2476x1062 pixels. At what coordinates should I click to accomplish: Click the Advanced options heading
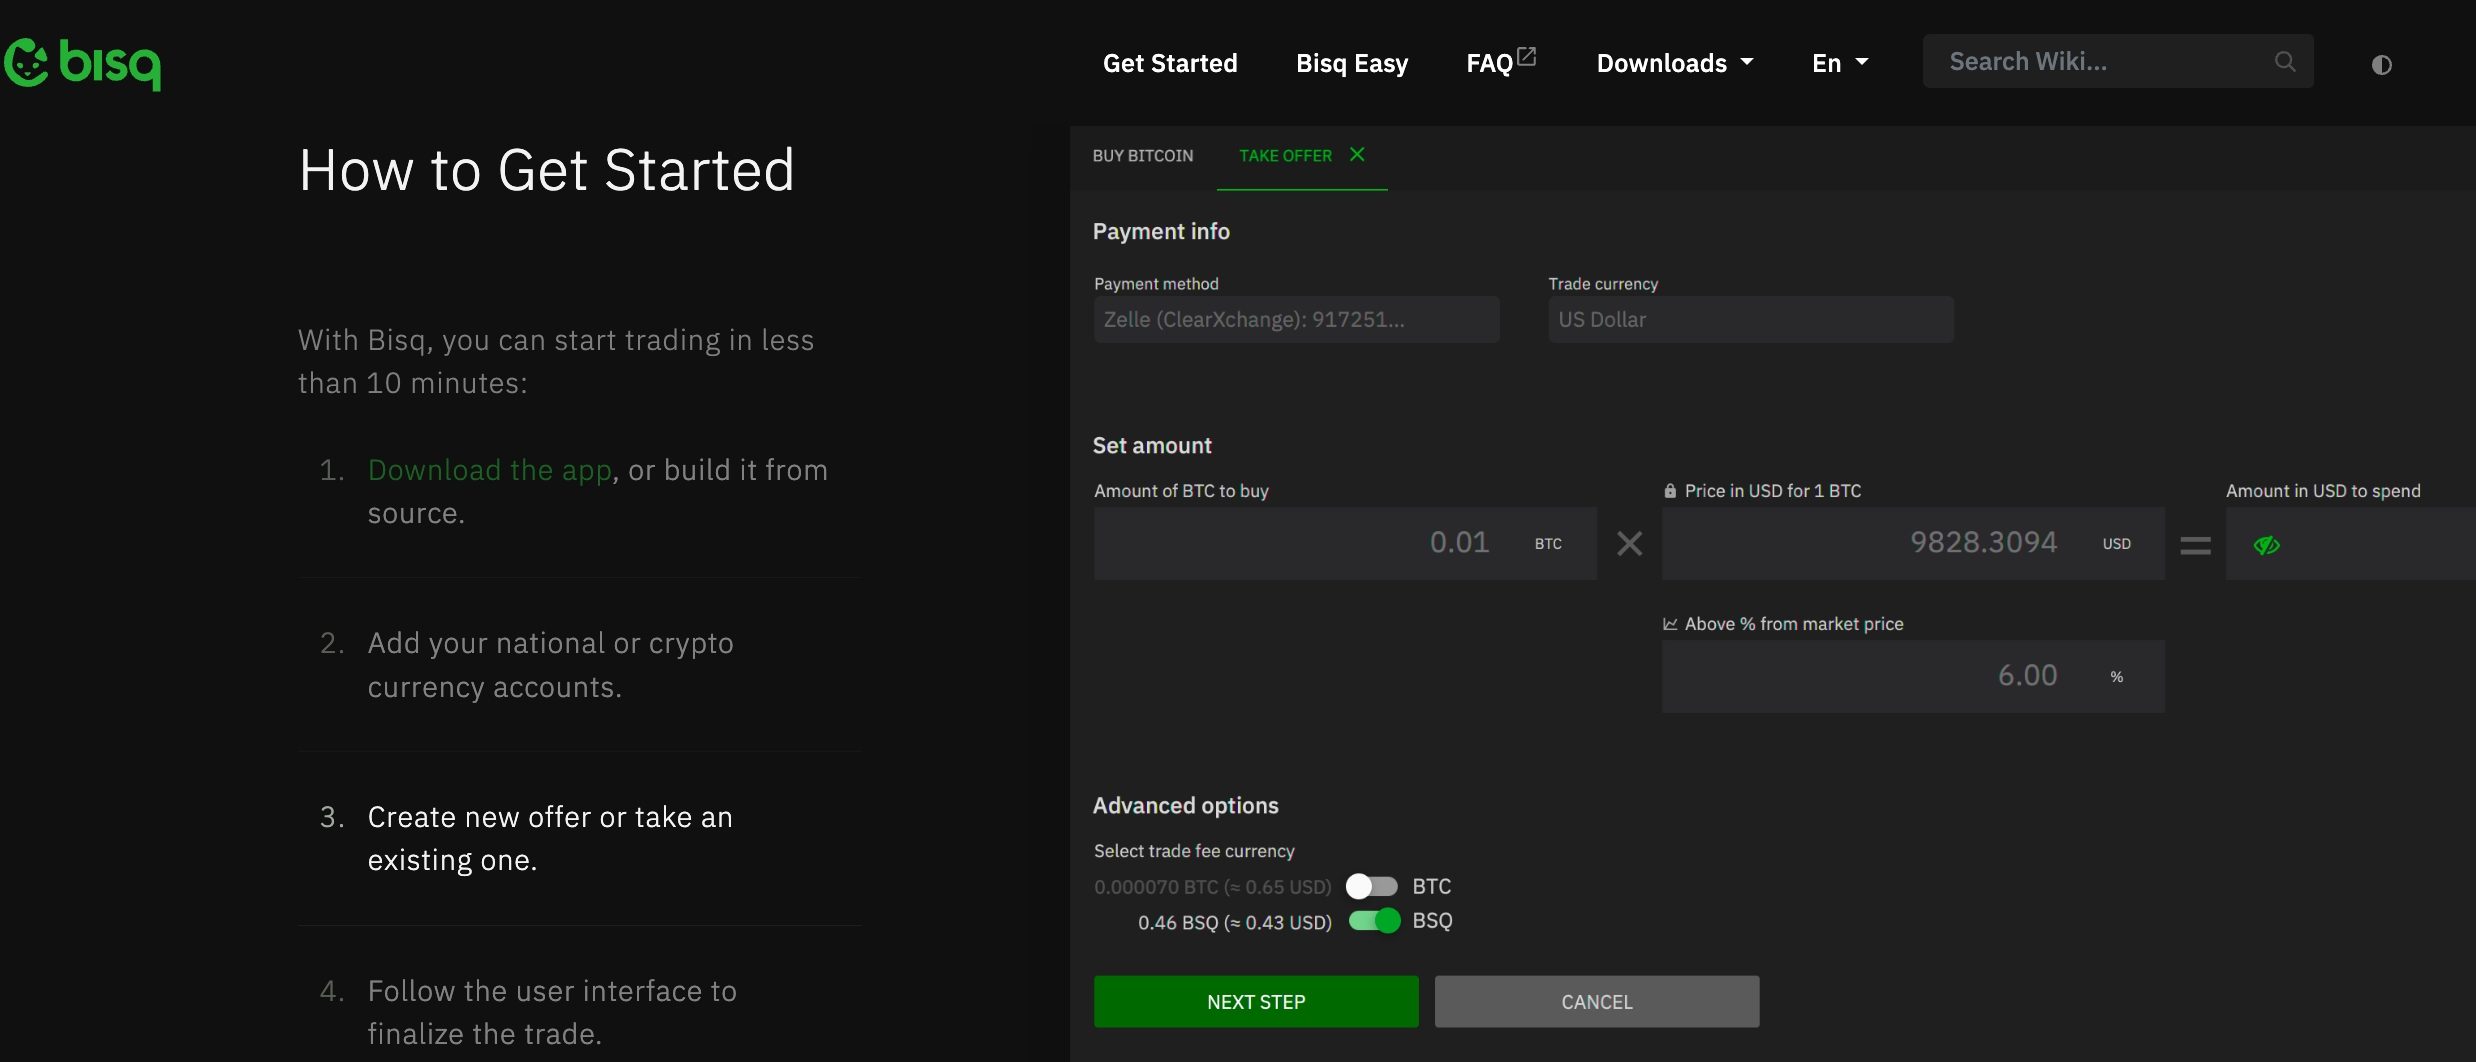1186,806
